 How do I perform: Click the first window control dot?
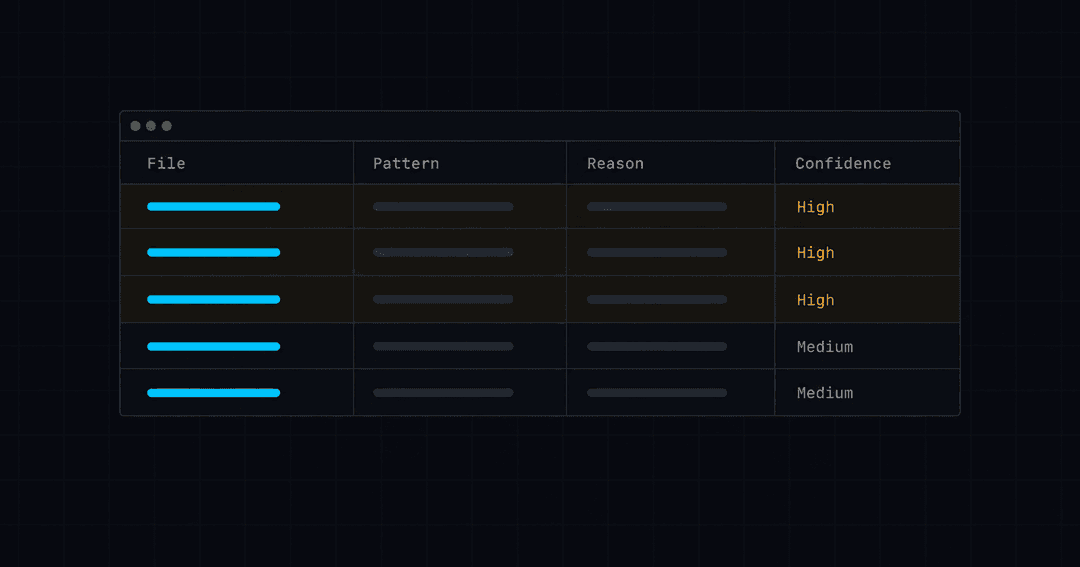click(x=135, y=126)
